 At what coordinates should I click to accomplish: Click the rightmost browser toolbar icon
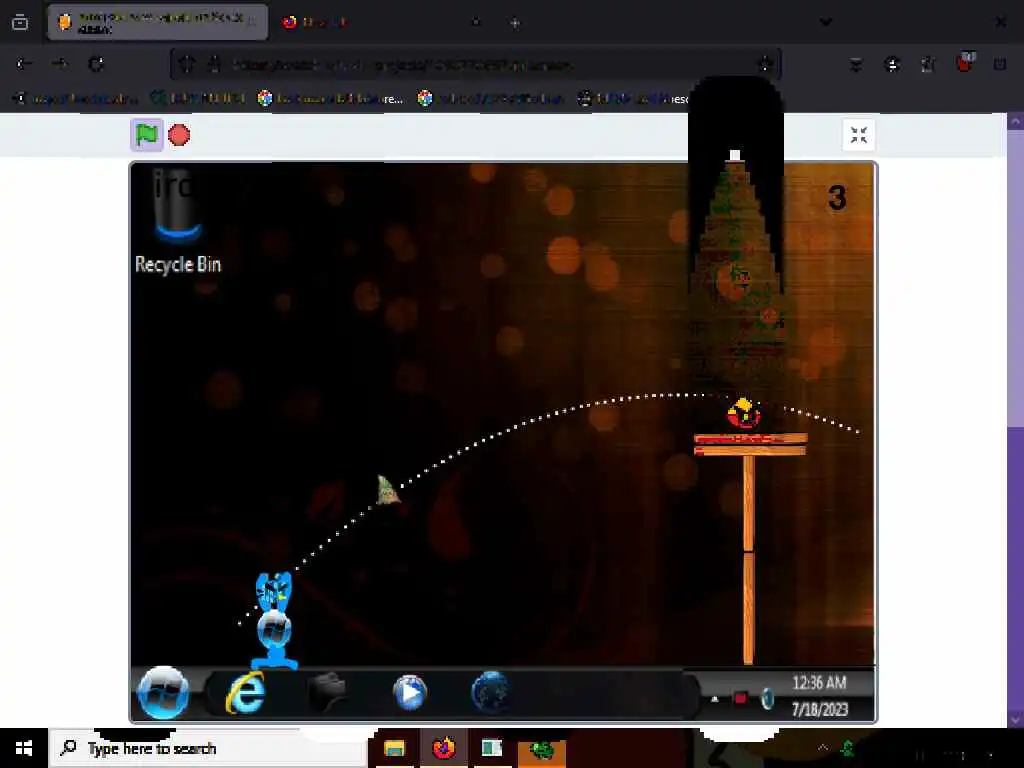1000,64
